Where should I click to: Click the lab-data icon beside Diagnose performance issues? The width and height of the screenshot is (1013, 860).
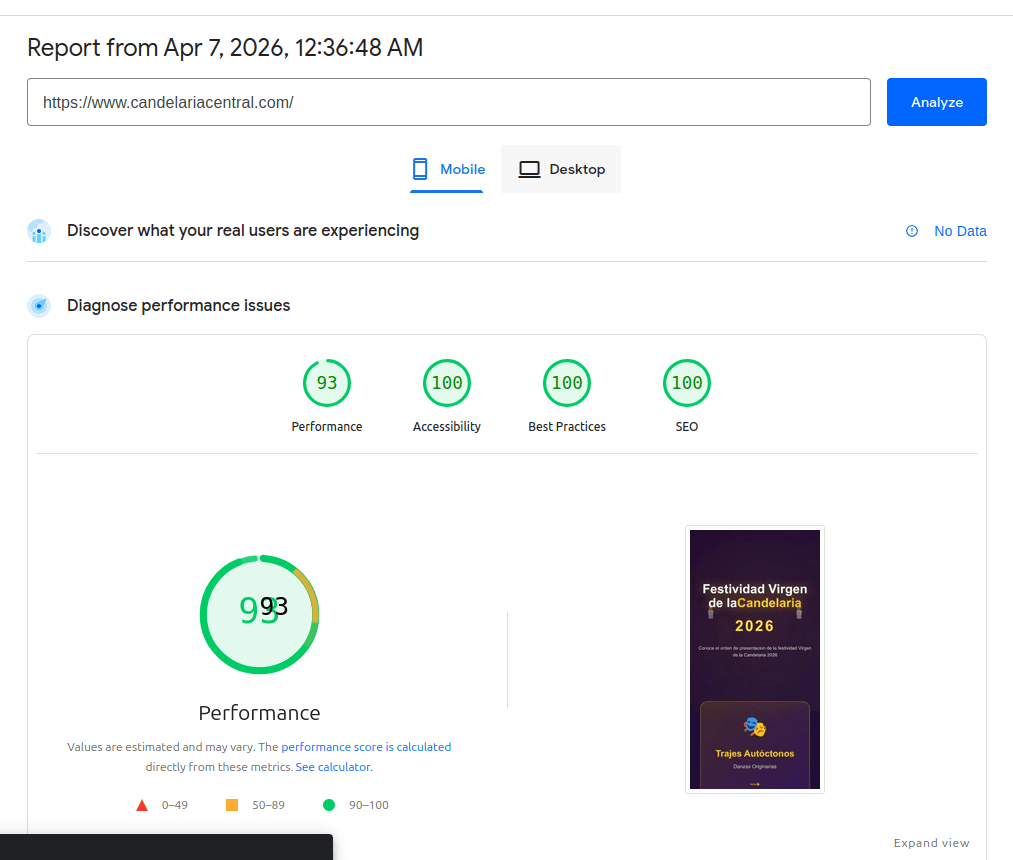click(39, 305)
